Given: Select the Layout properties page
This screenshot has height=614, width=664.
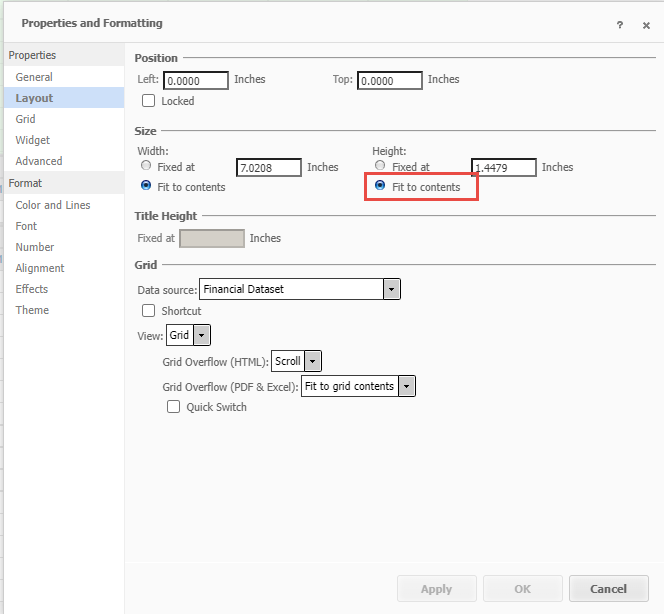Looking at the screenshot, I should pos(64,98).
